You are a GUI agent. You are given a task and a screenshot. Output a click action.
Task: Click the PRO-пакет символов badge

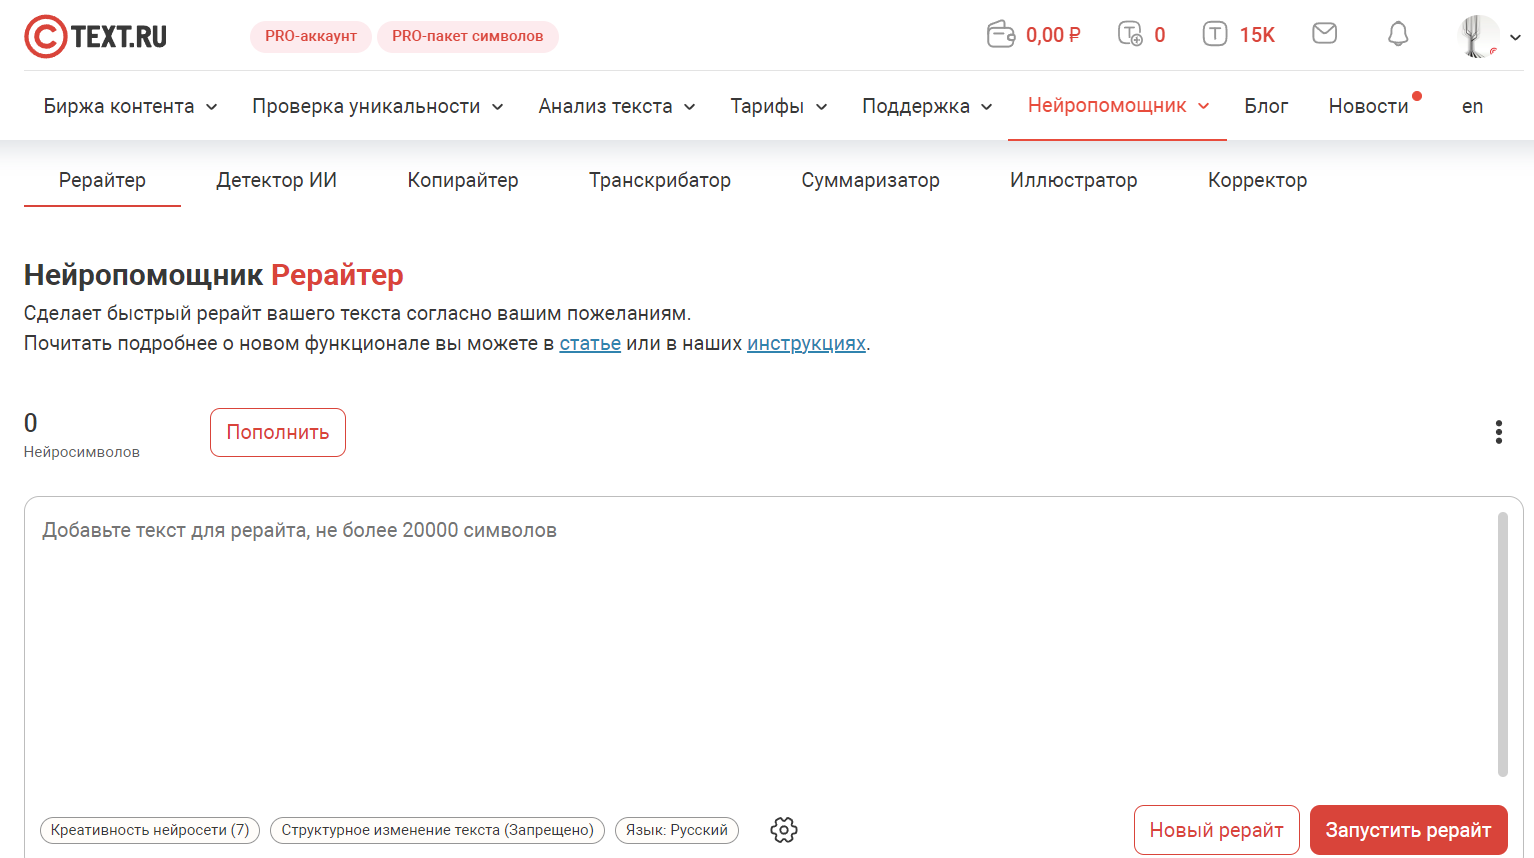[468, 36]
